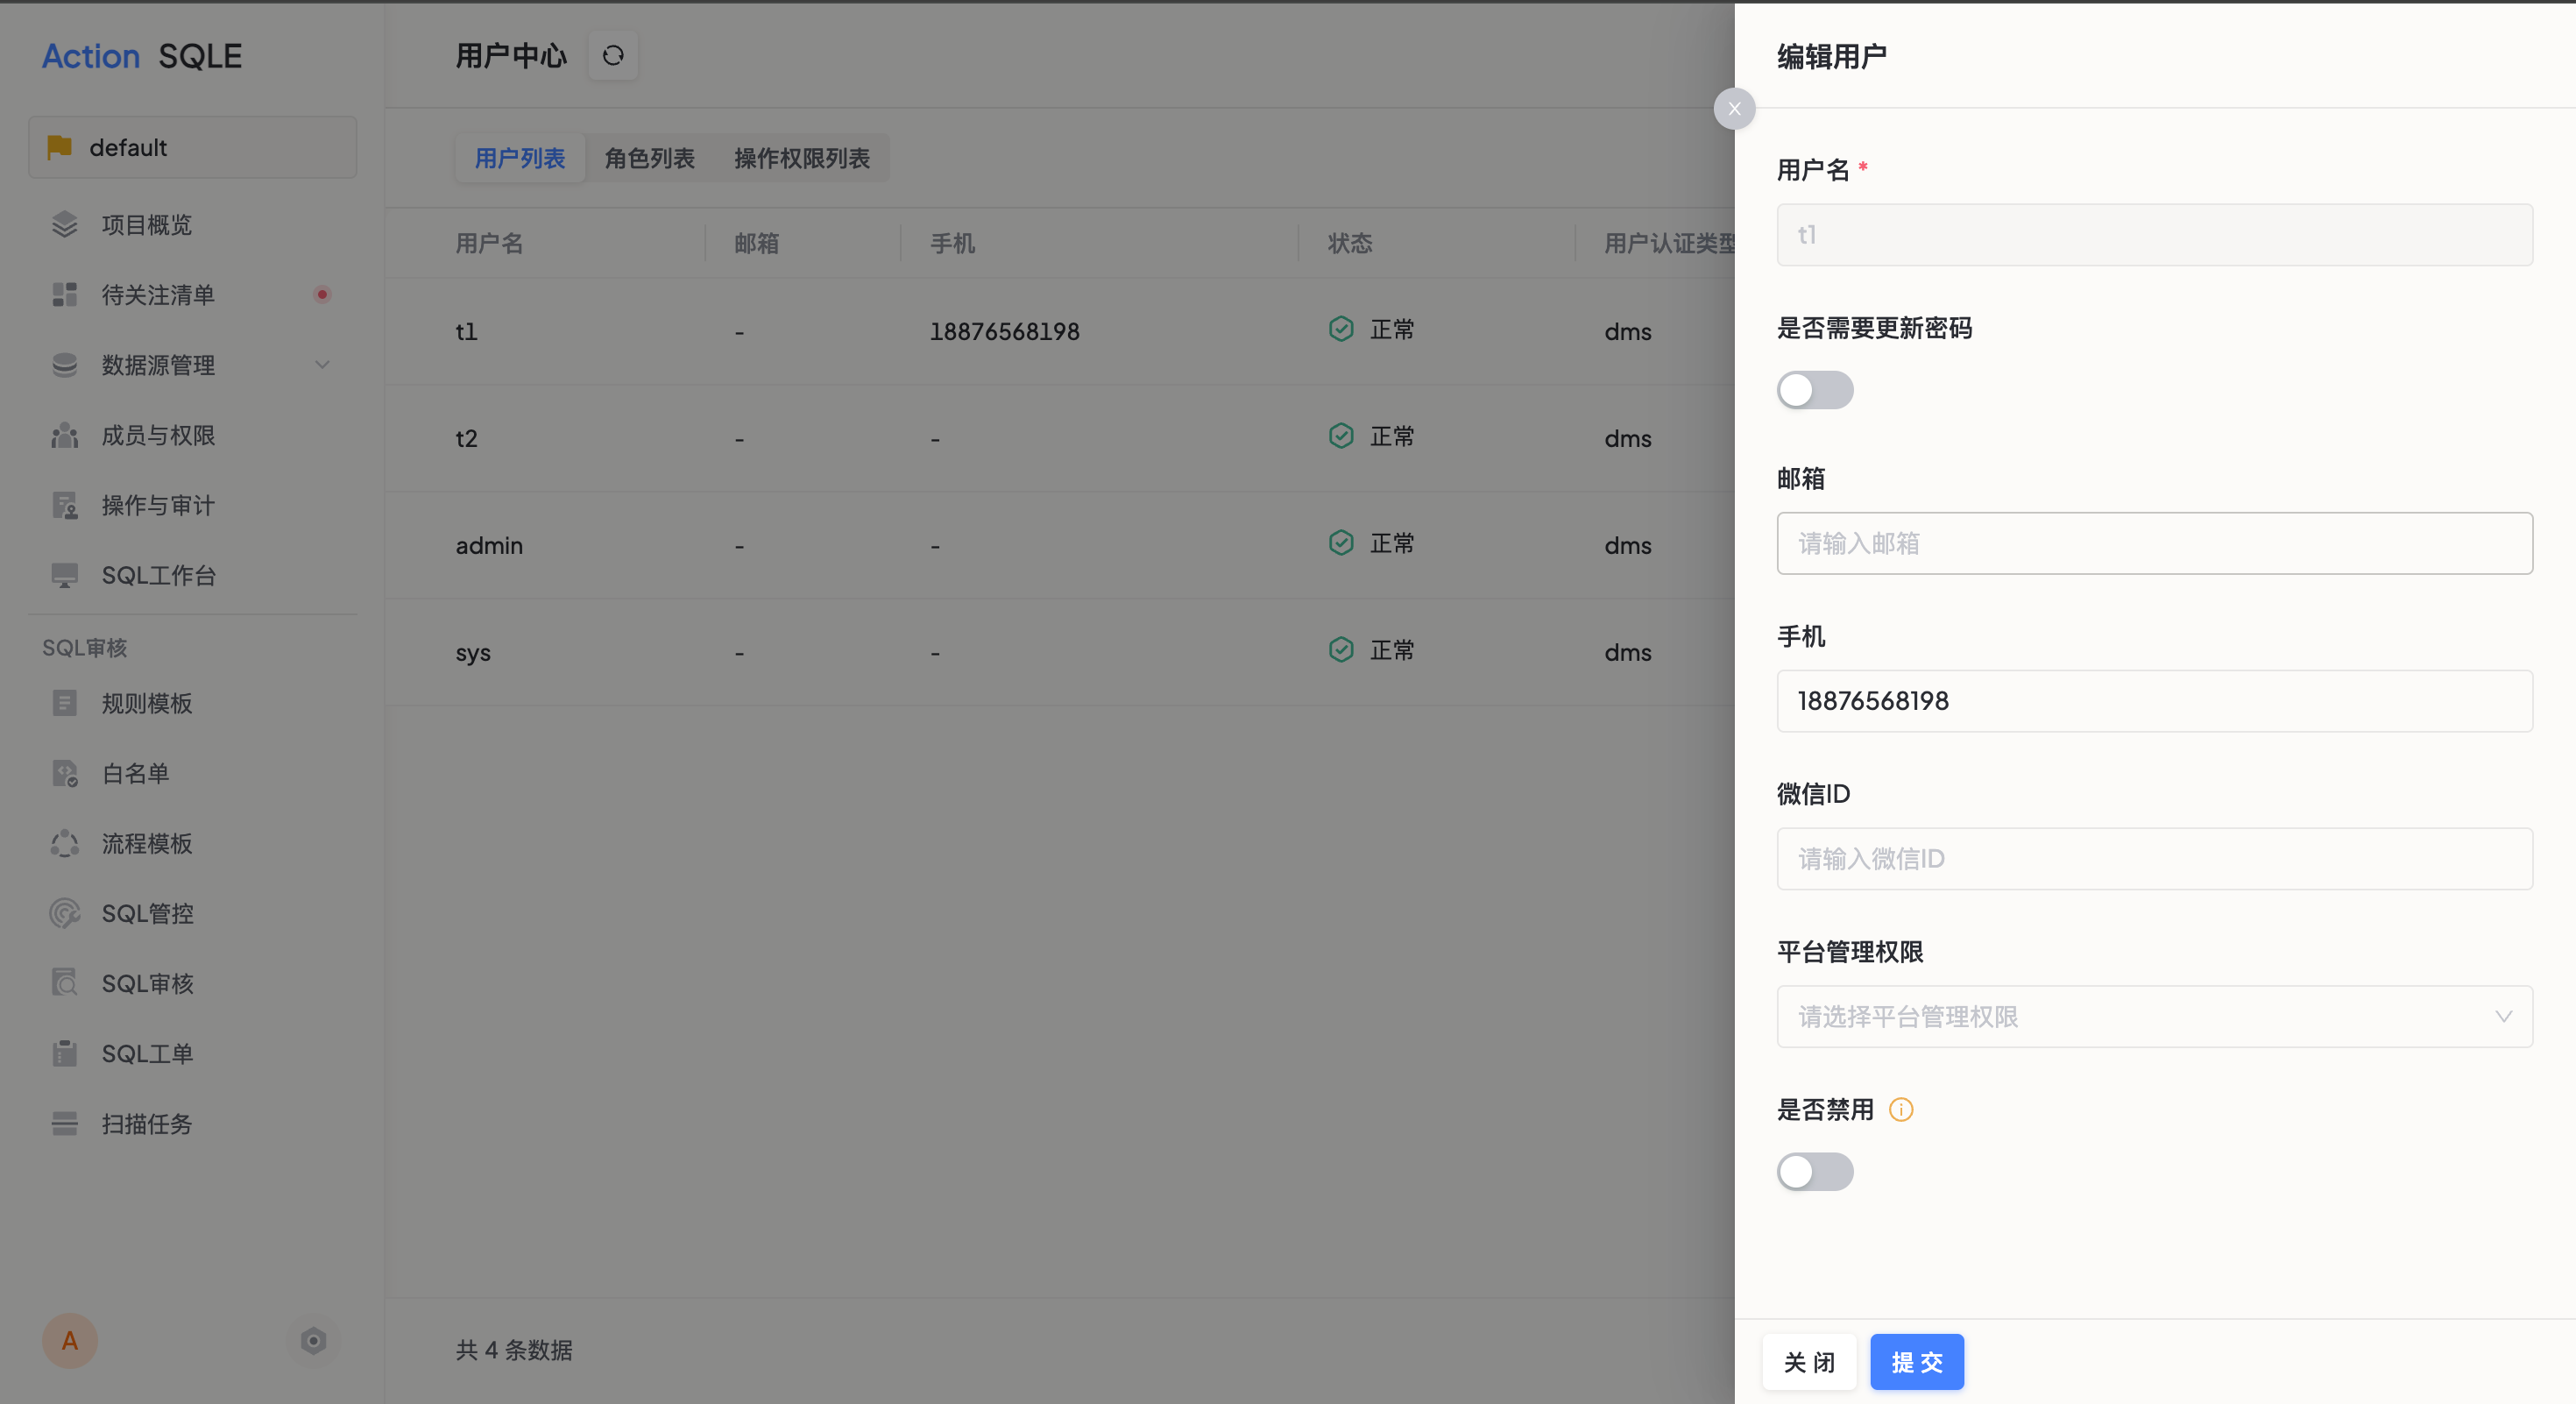Click the 数据源管理 sidebar icon
This screenshot has width=2576, height=1404.
(62, 365)
